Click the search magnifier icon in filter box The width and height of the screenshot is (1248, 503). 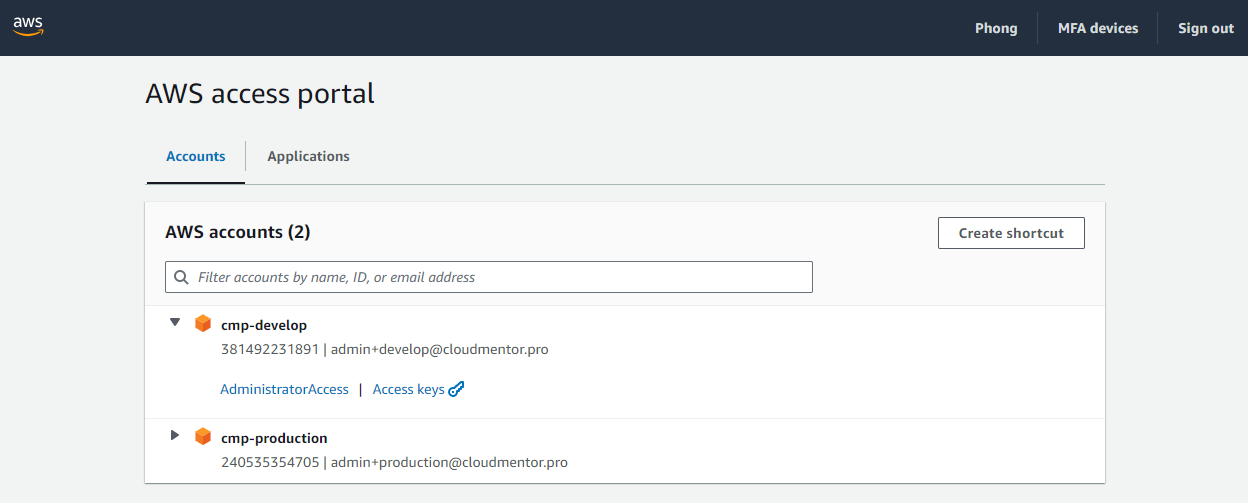pyautogui.click(x=181, y=277)
